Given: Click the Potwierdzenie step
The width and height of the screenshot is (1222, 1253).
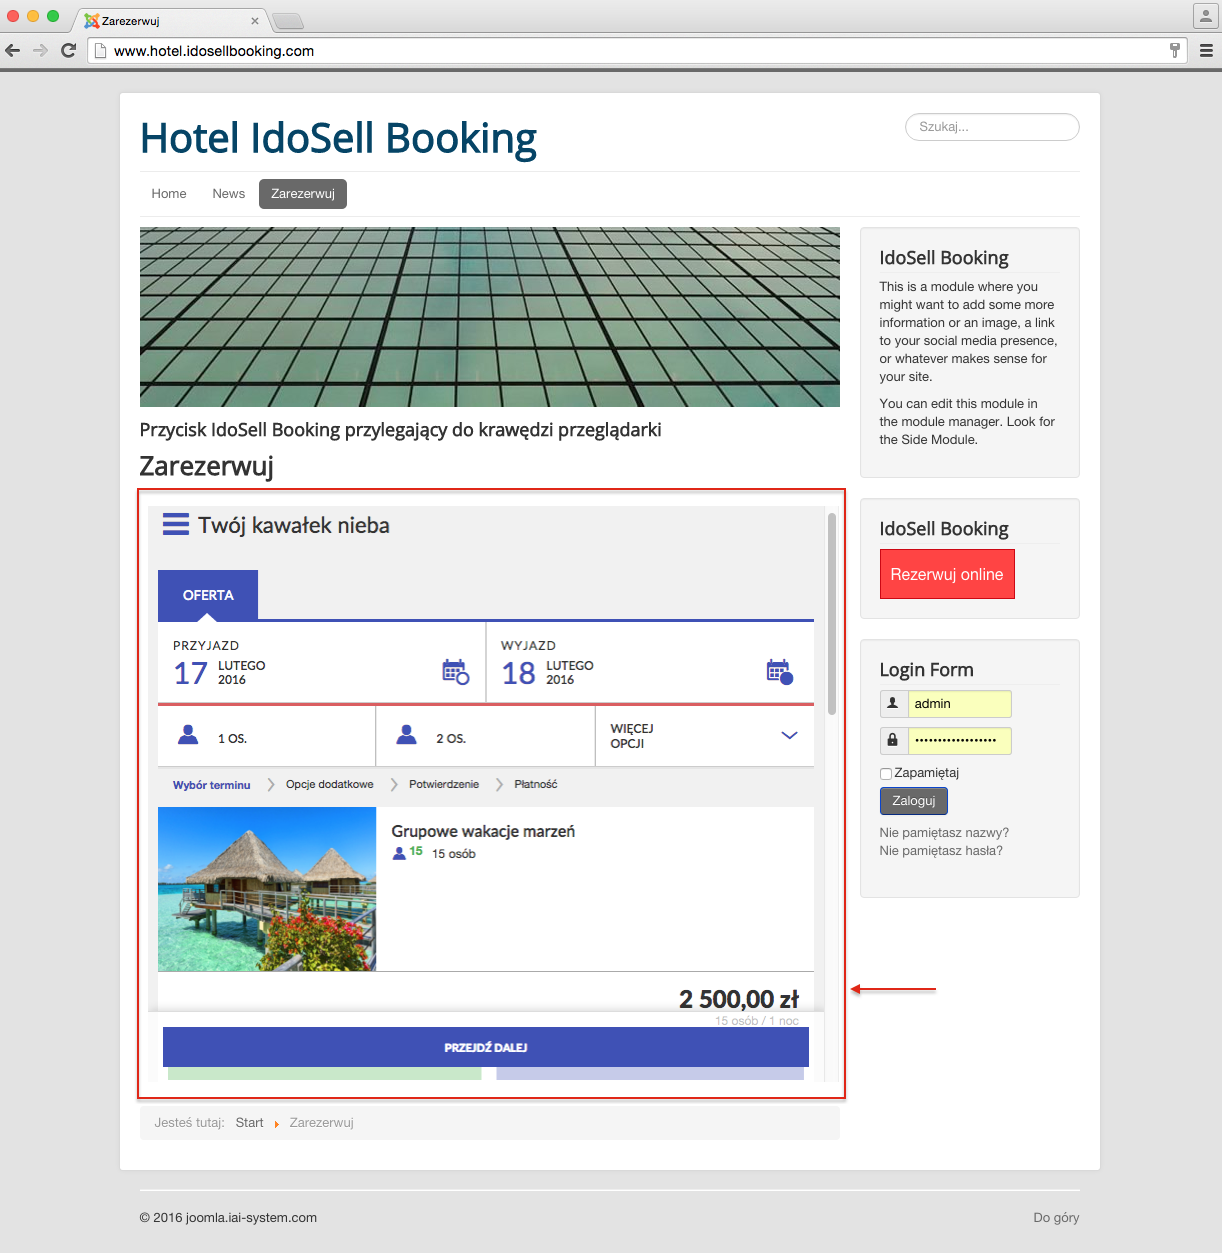Looking at the screenshot, I should pos(444,785).
